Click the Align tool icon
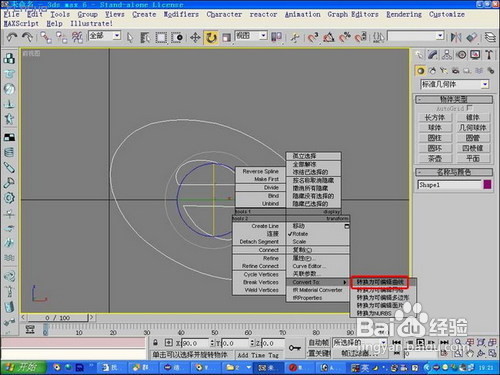Screen dimensions: 500x375 (472, 37)
